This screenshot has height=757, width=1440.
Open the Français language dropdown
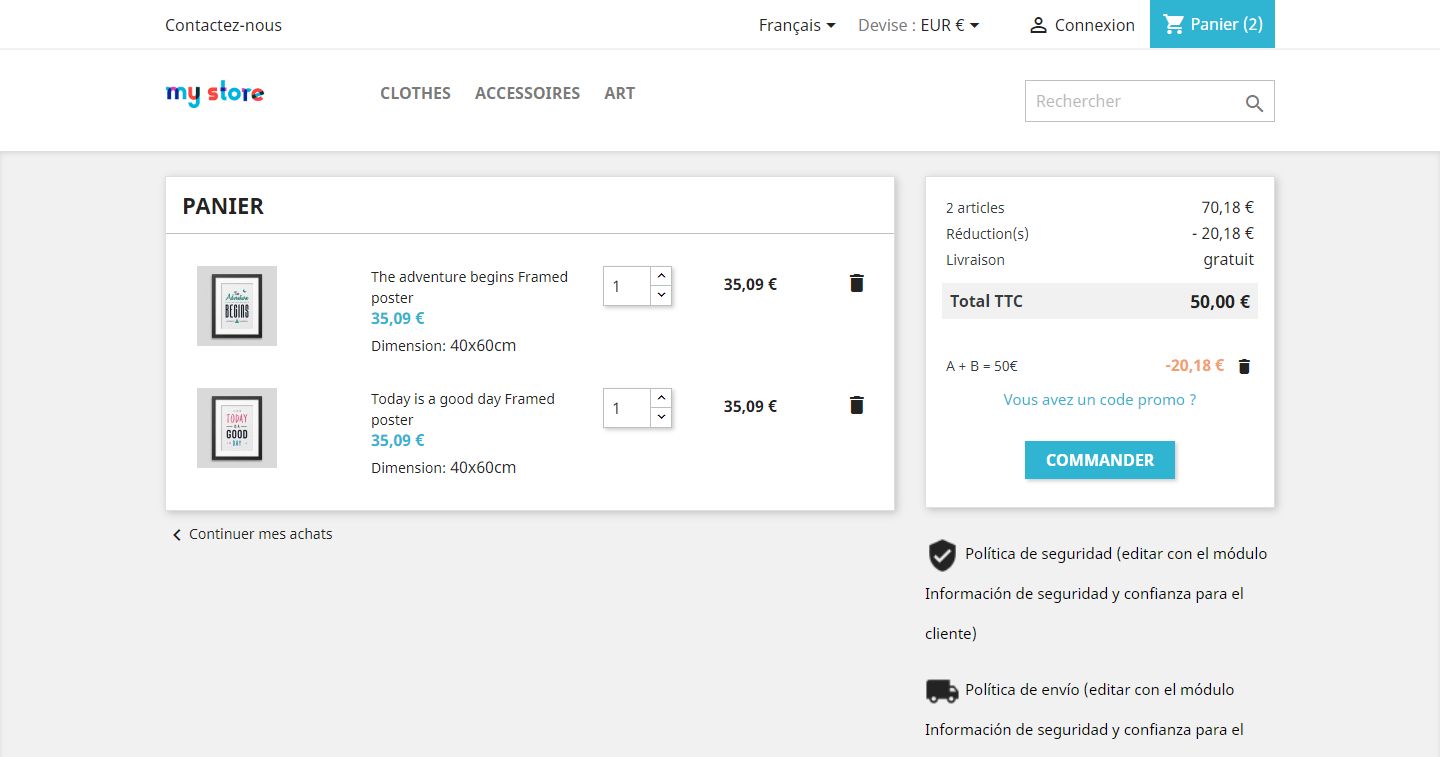797,25
